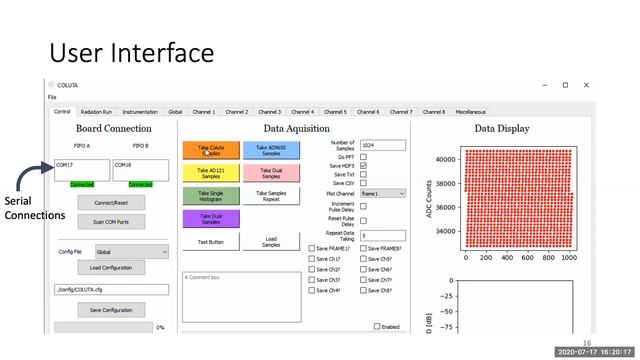Screen dimensions: 640x360
Task: Click the Comment box text area
Action: coord(242,297)
